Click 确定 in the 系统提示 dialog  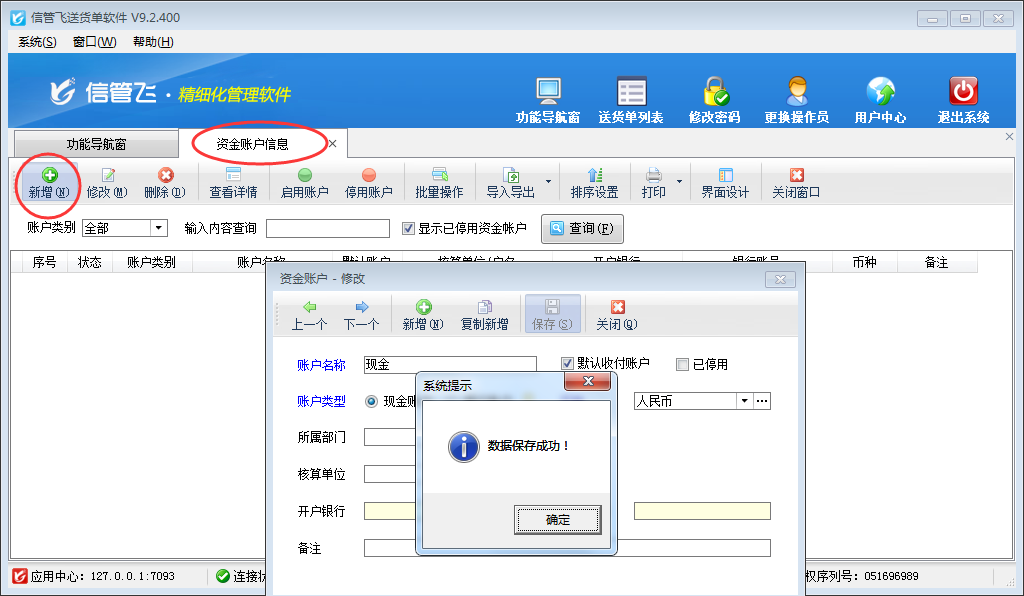click(x=558, y=520)
